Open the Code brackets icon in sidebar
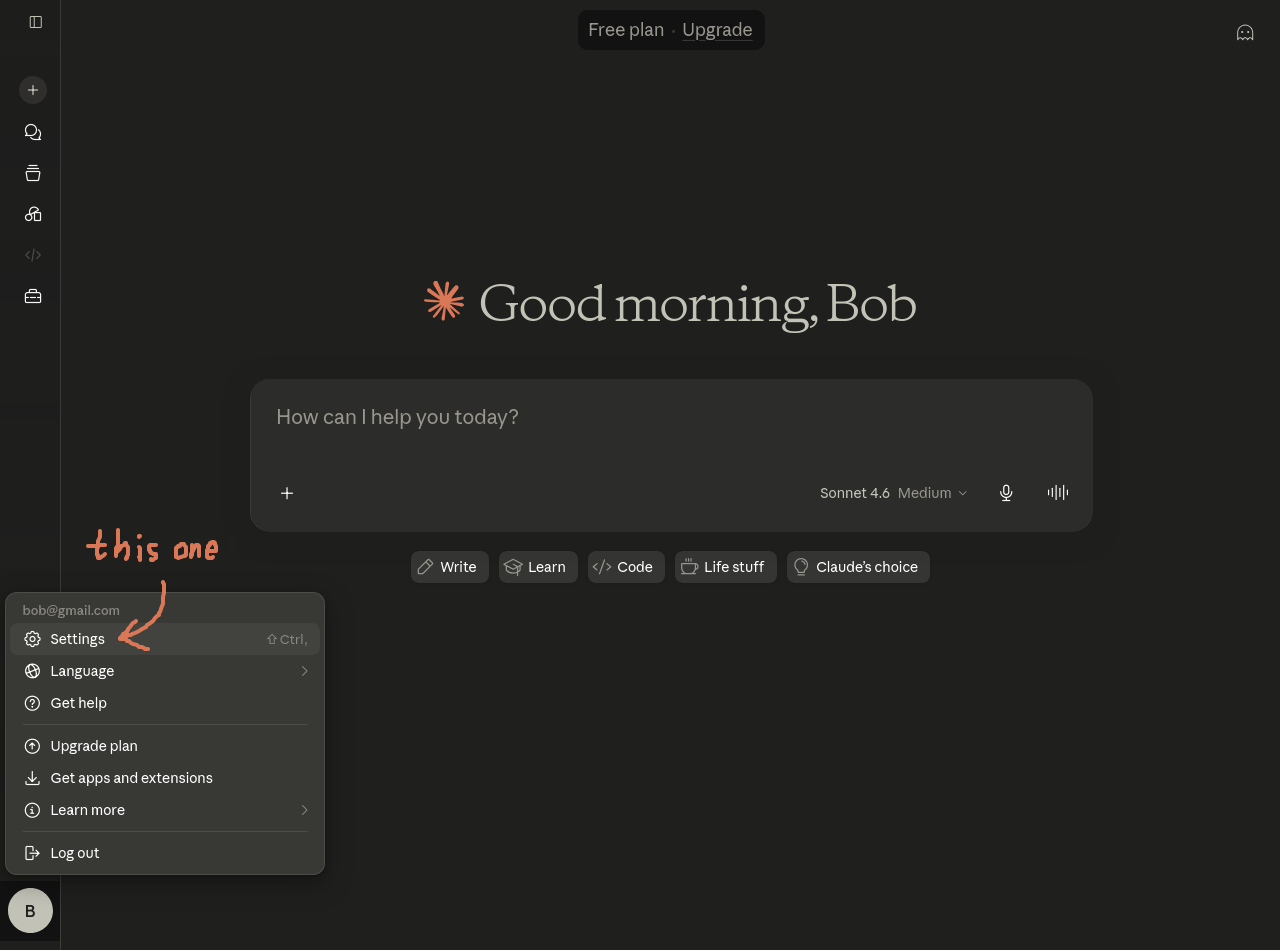The height and width of the screenshot is (951, 1280). coord(33,255)
